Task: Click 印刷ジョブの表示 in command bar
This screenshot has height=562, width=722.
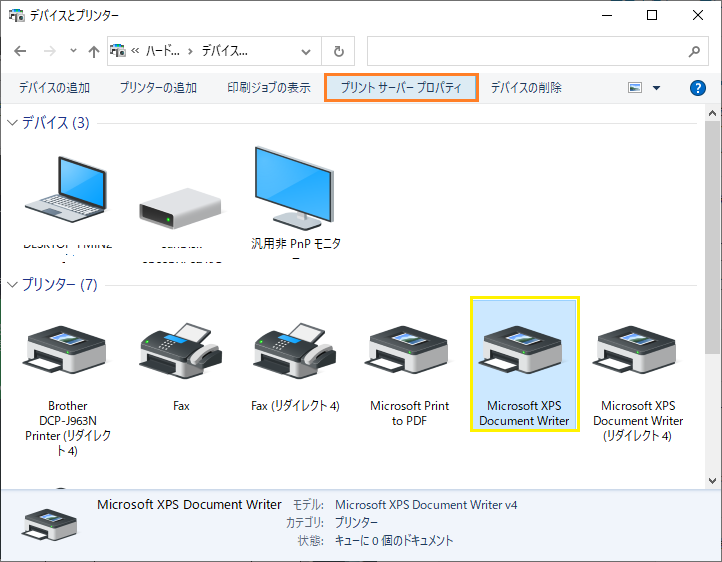Action: pyautogui.click(x=269, y=87)
